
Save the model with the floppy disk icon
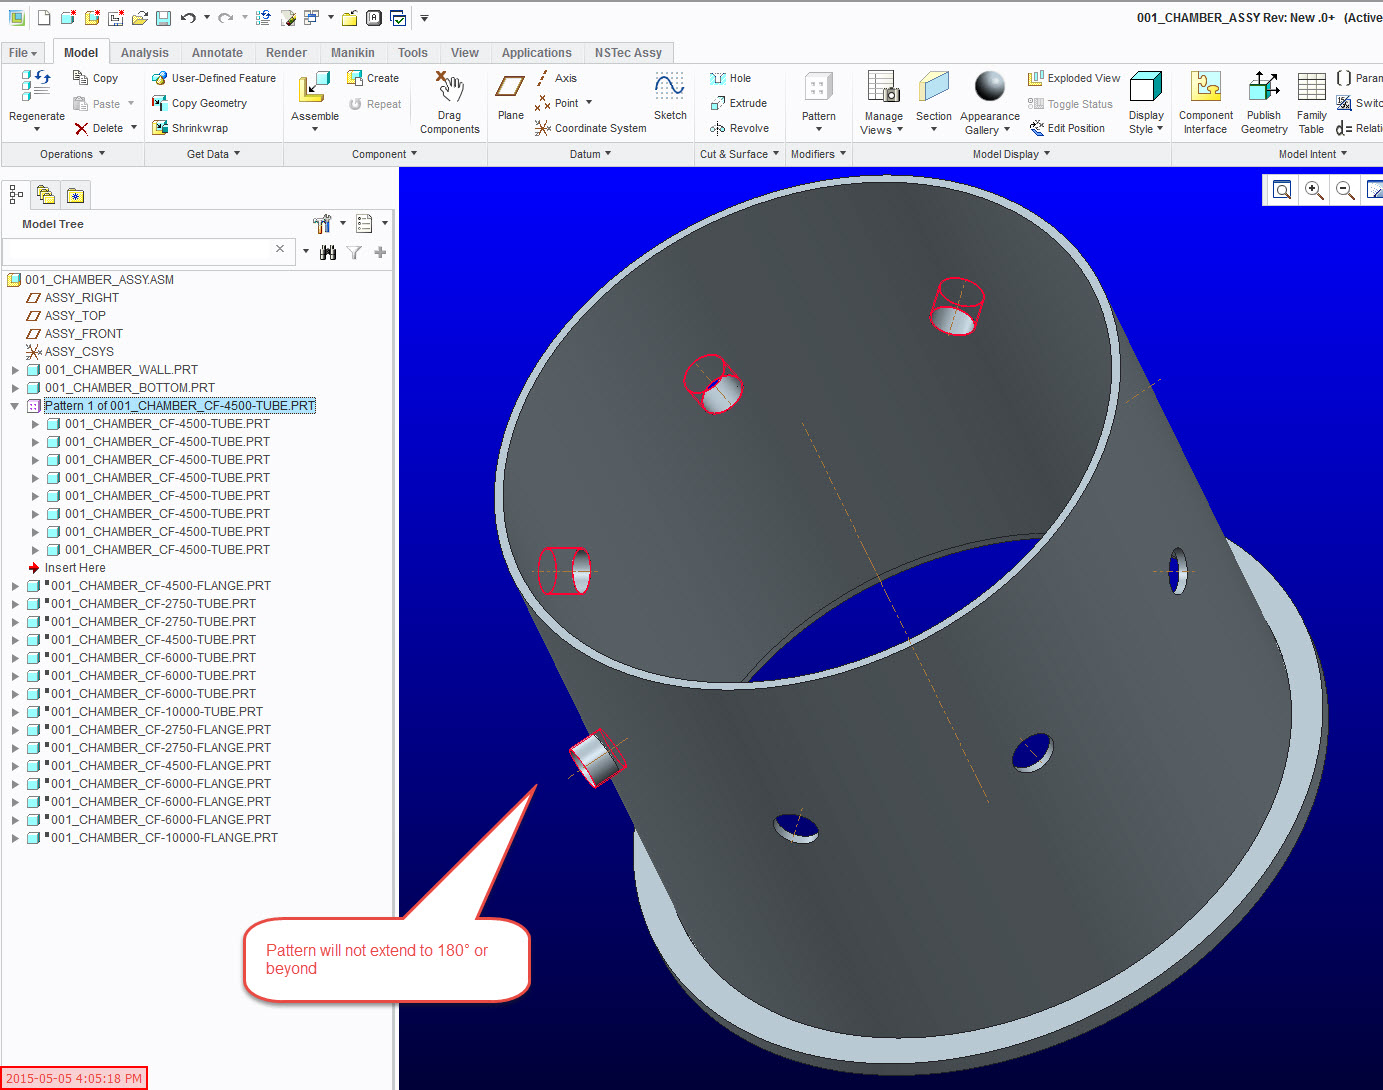(163, 18)
